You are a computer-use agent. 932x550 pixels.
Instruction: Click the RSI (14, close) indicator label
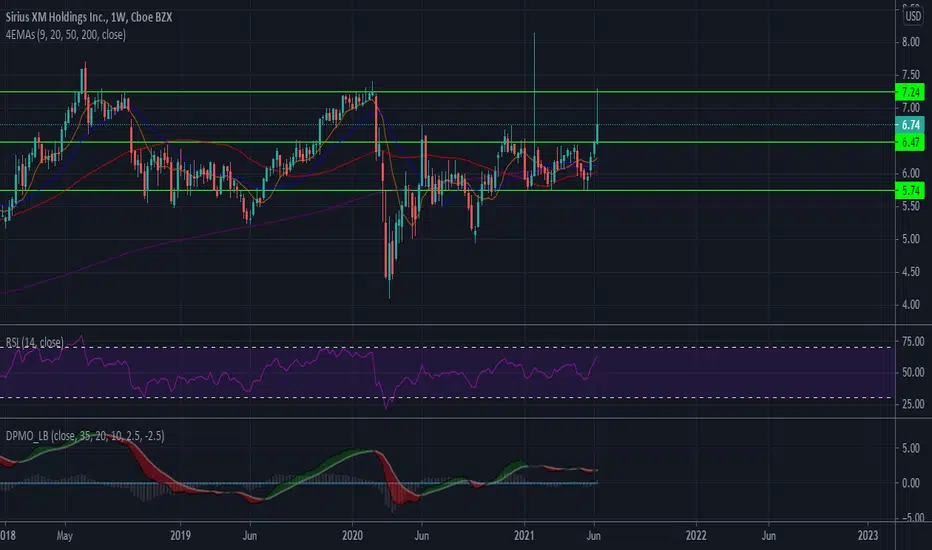click(x=34, y=342)
